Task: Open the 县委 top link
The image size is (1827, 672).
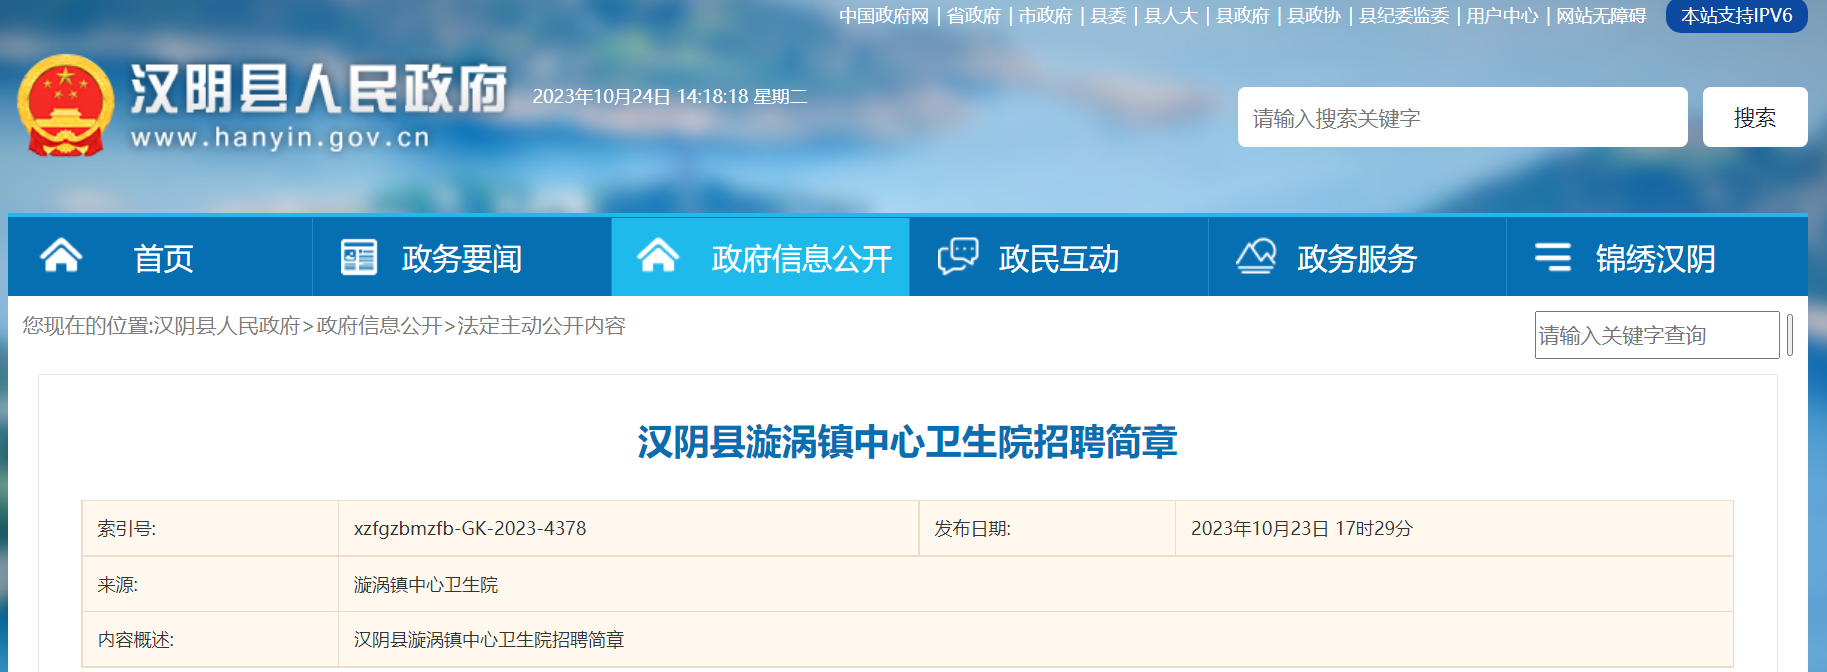Action: (x=1108, y=16)
